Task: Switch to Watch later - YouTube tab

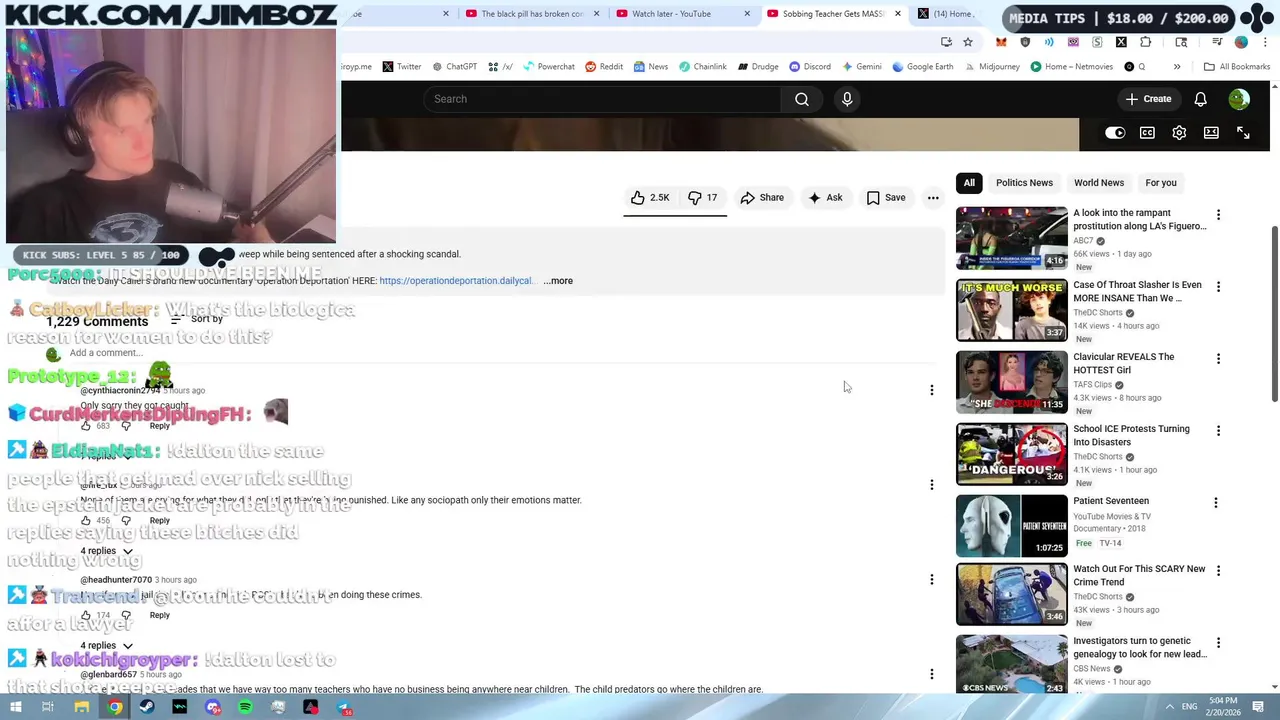Action: click(671, 14)
